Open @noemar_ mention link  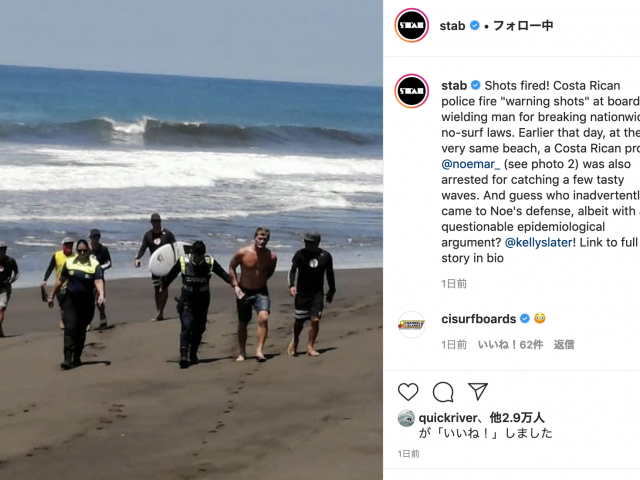(471, 164)
